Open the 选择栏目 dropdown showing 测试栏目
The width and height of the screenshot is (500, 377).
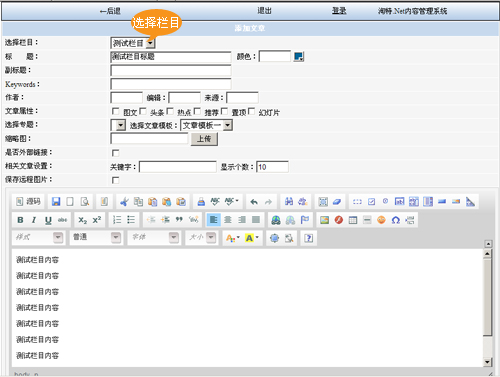(x=133, y=43)
